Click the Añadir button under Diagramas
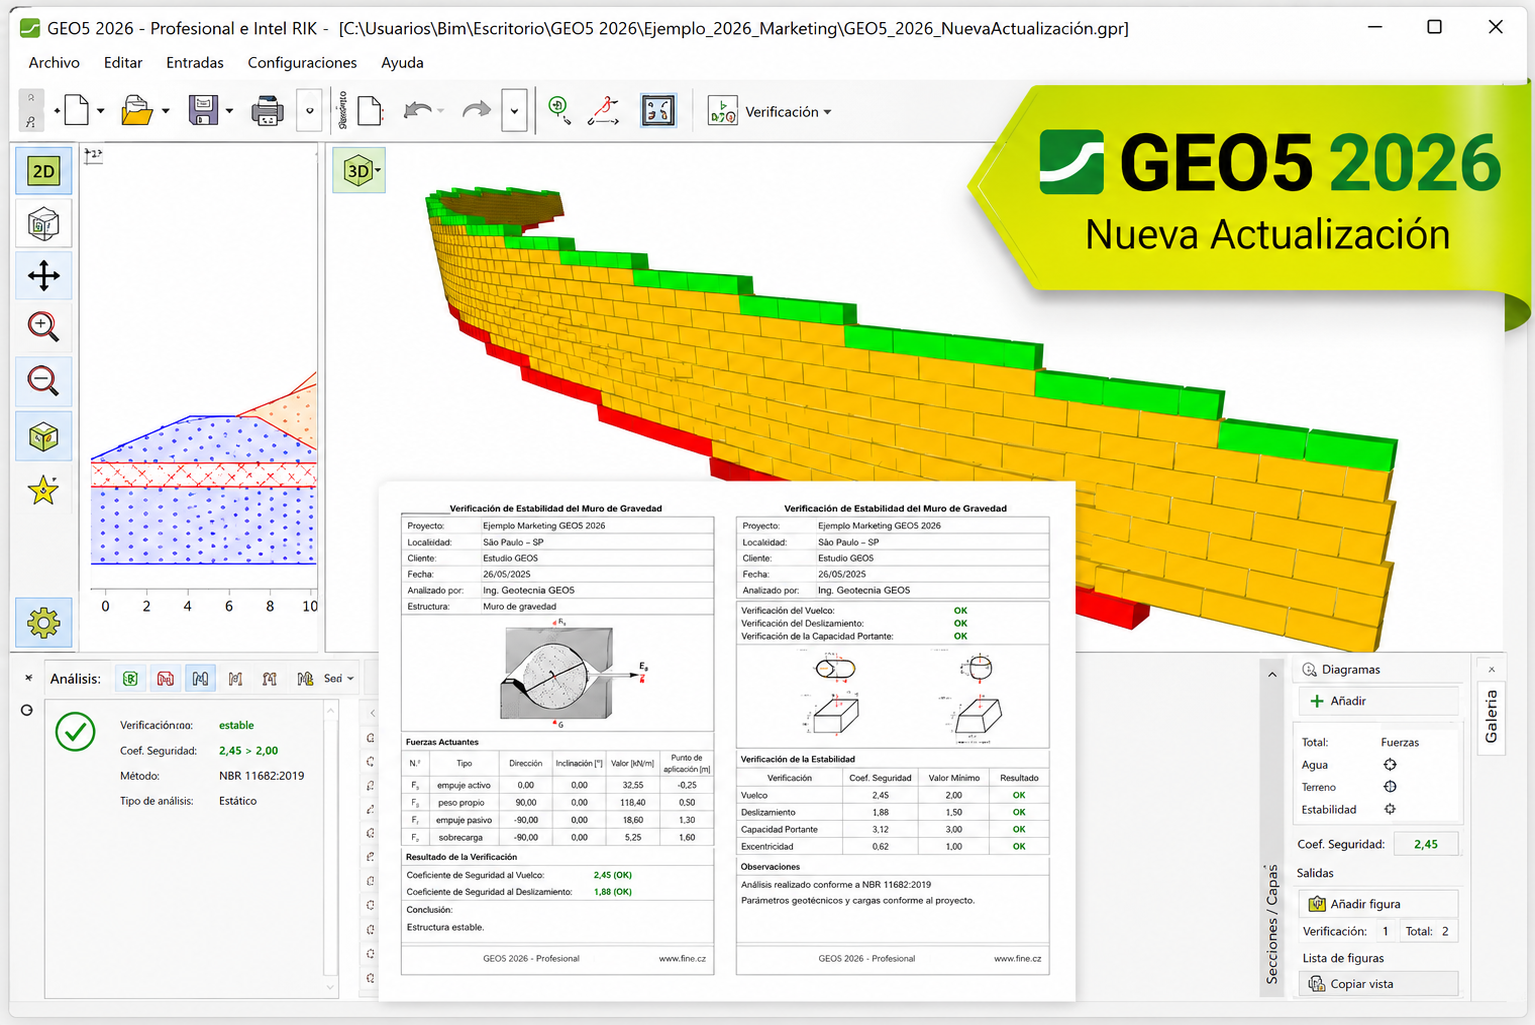 (x=1378, y=701)
